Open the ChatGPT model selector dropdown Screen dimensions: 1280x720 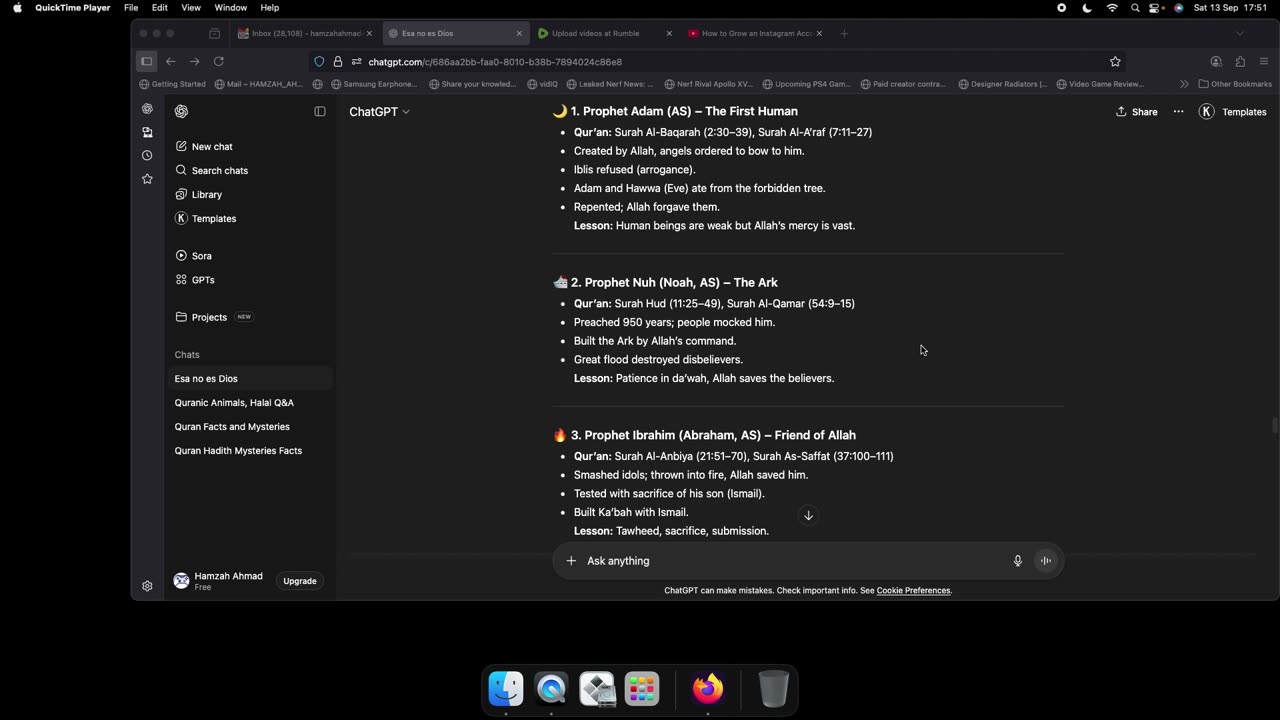coord(379,112)
